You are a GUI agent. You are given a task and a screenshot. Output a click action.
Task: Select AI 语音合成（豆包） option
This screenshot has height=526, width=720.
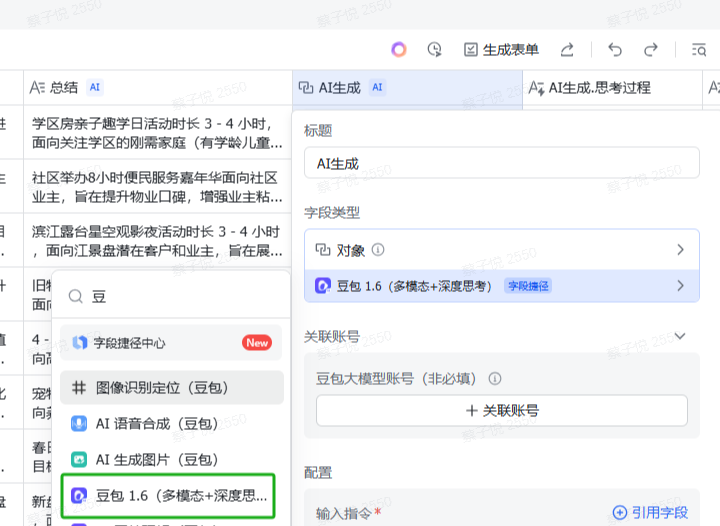click(x=172, y=424)
